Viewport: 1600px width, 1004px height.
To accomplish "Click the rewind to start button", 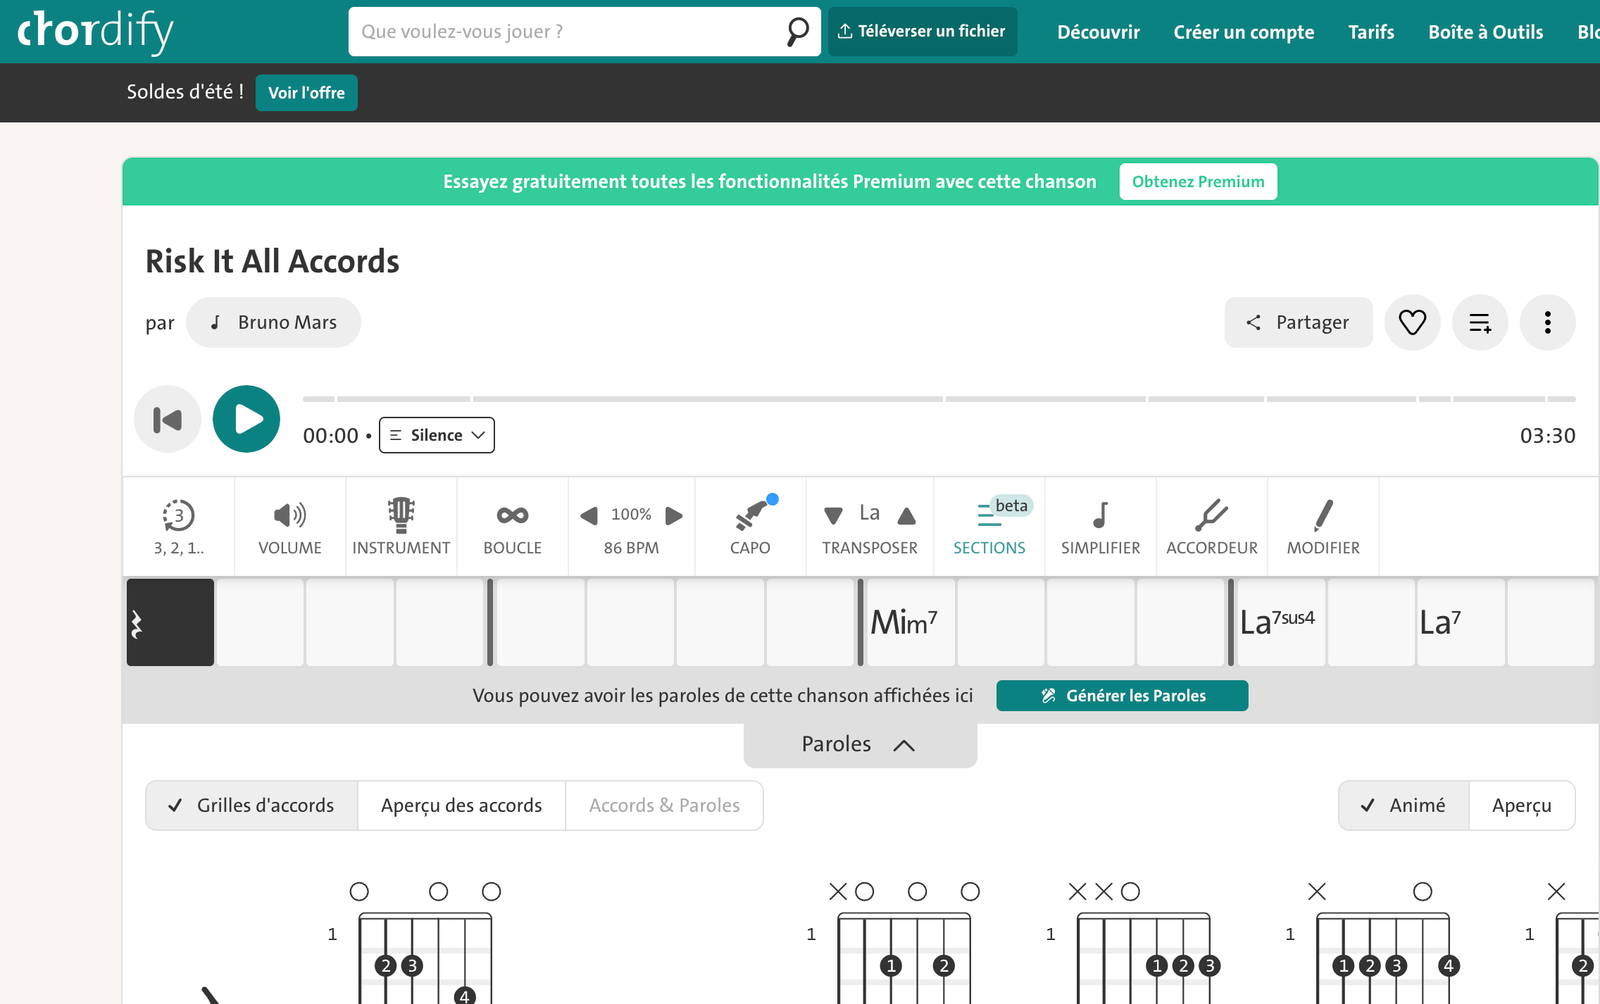I will [x=168, y=419].
